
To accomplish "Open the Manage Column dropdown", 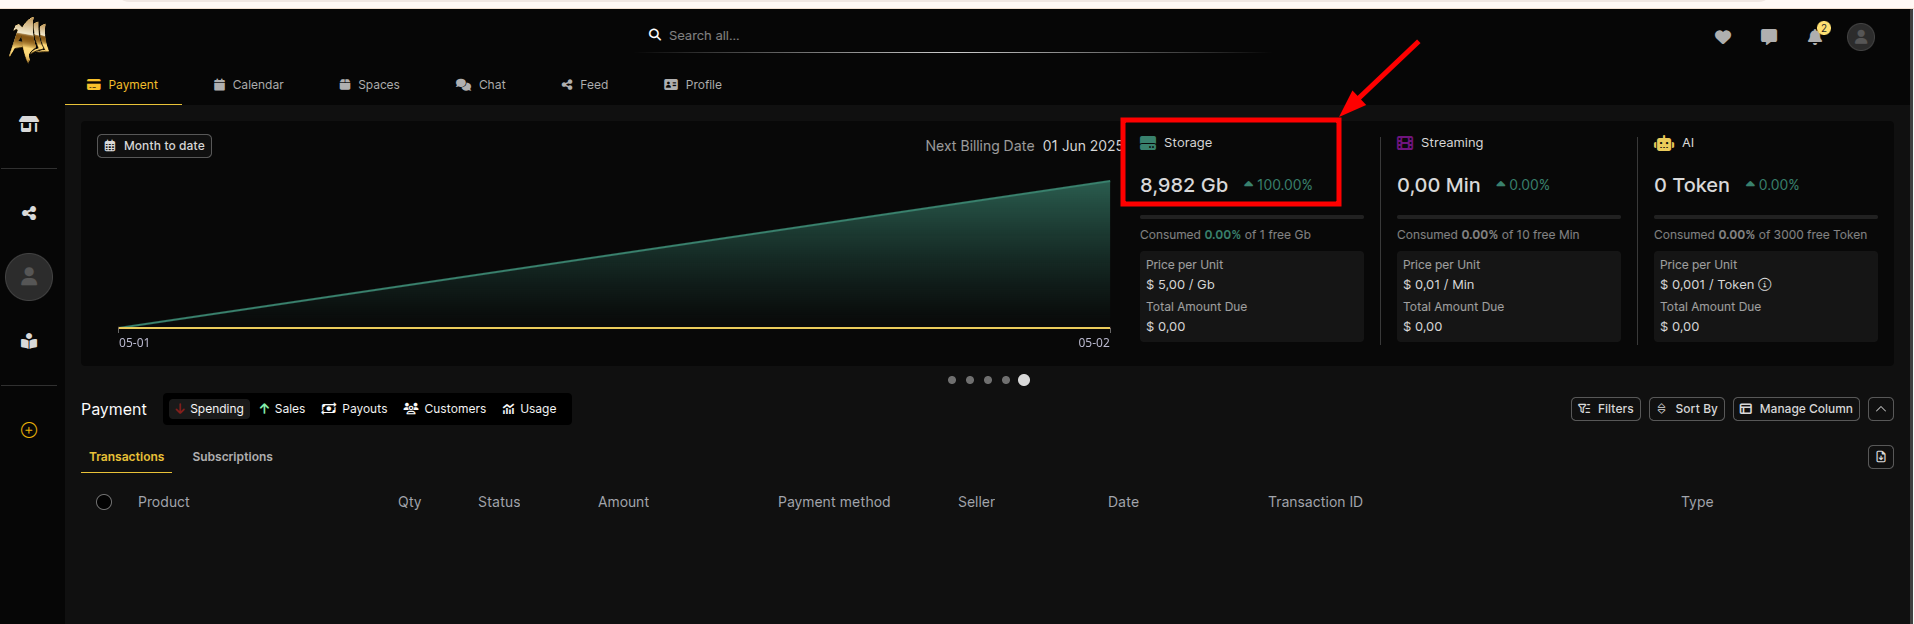I will [1796, 409].
